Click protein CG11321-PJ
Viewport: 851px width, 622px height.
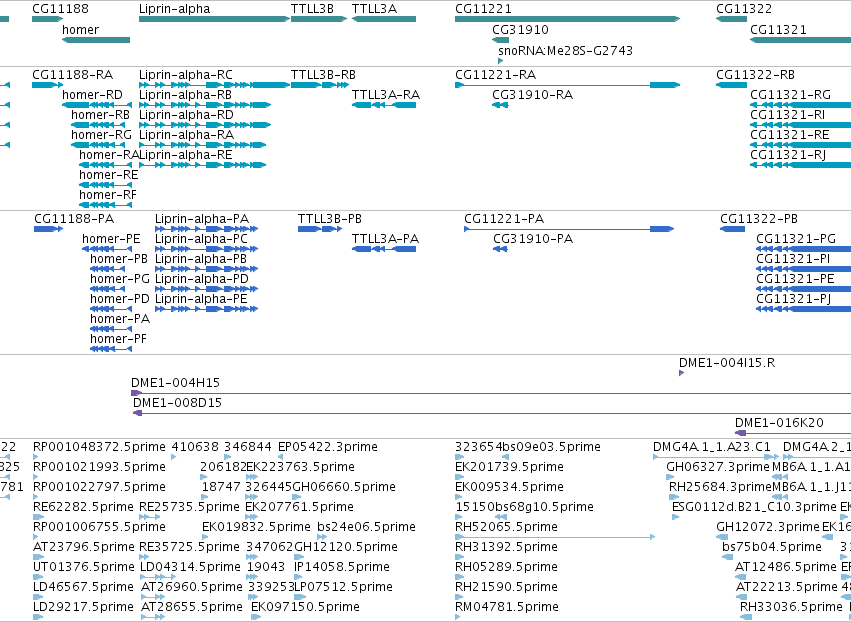tap(803, 309)
